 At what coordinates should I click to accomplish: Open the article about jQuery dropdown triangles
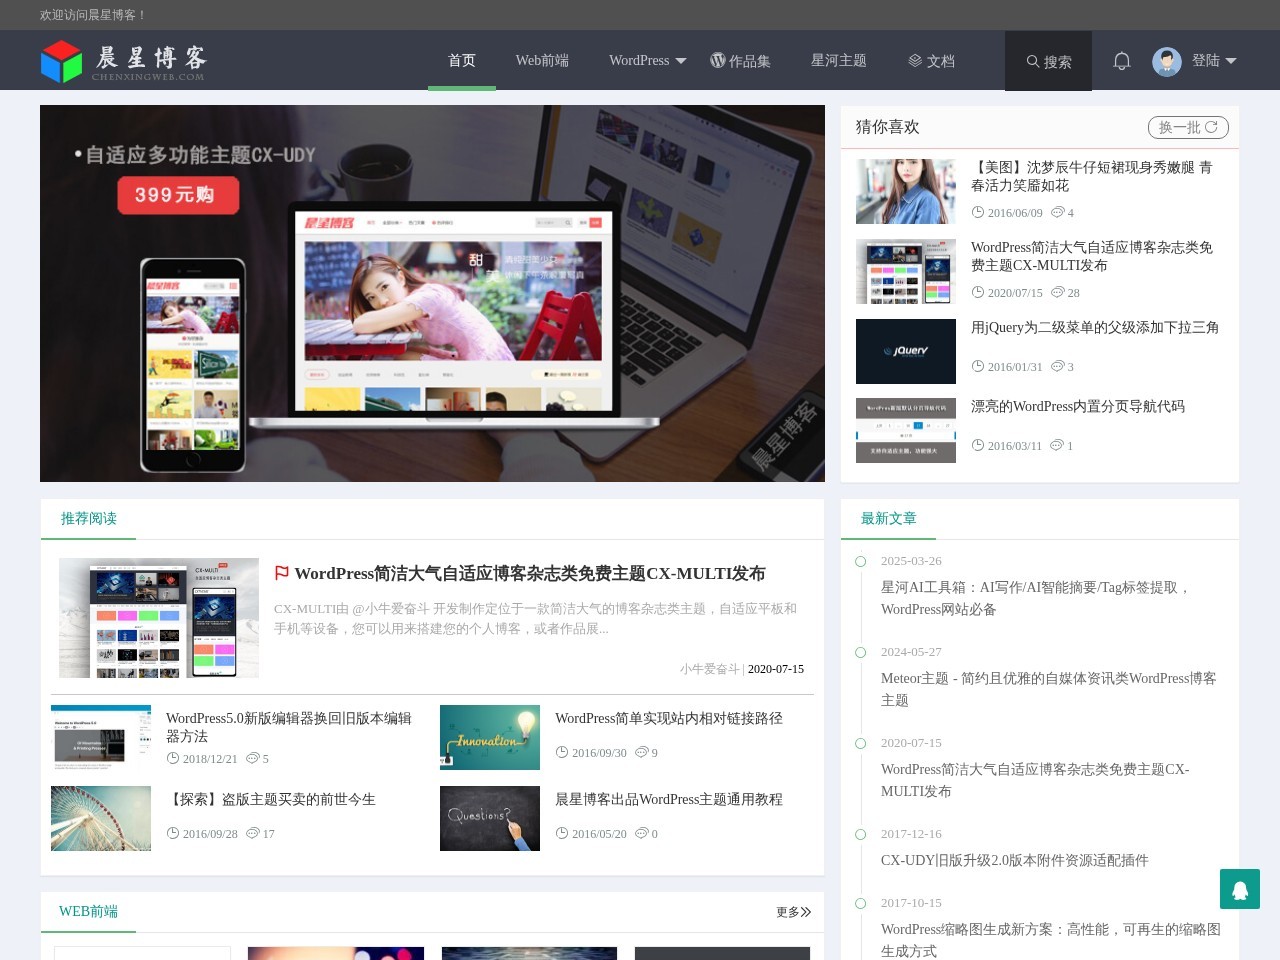1094,327
